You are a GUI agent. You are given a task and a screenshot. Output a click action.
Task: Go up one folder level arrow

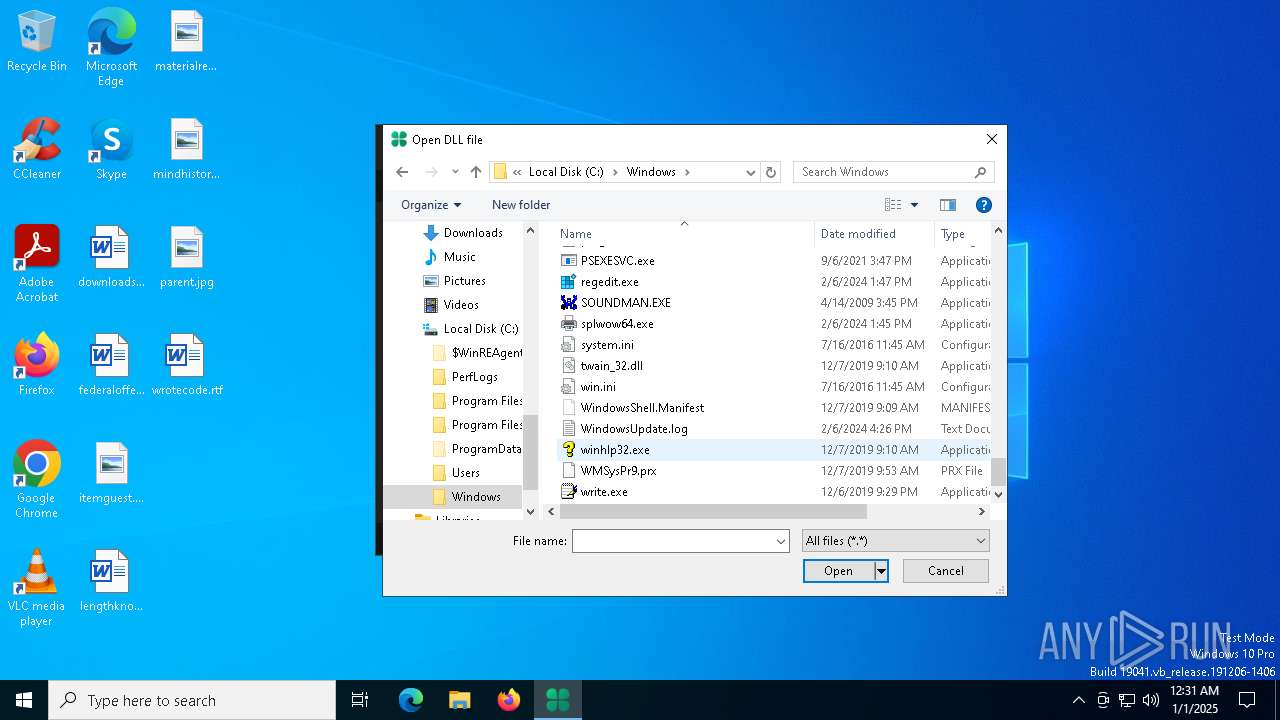click(x=476, y=172)
